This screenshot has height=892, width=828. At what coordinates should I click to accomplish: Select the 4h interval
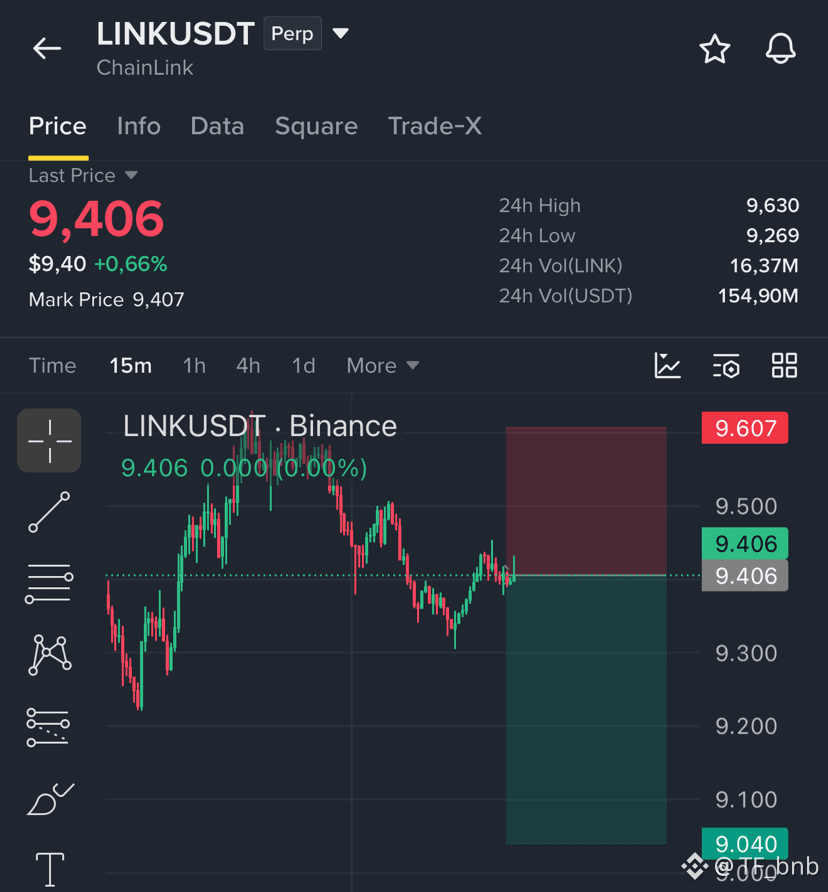(248, 366)
